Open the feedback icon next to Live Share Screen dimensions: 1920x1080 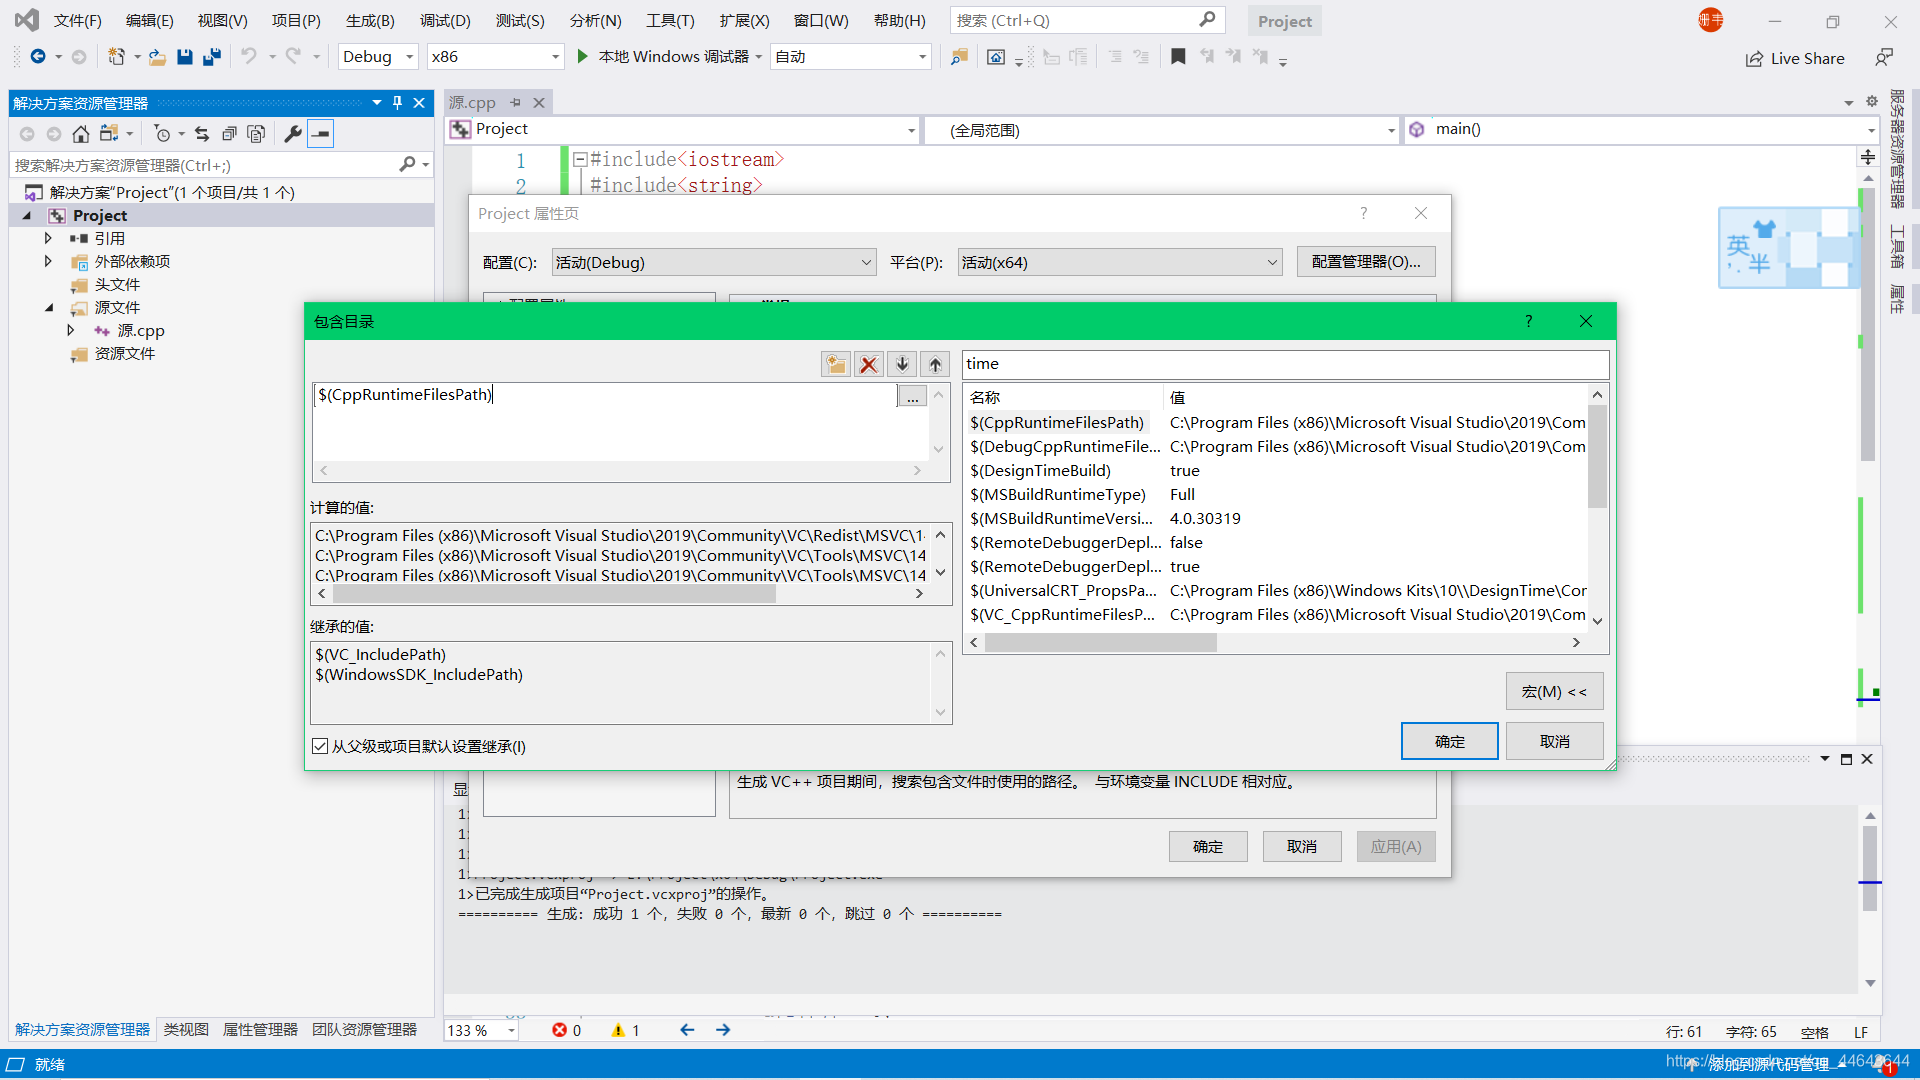(1884, 58)
